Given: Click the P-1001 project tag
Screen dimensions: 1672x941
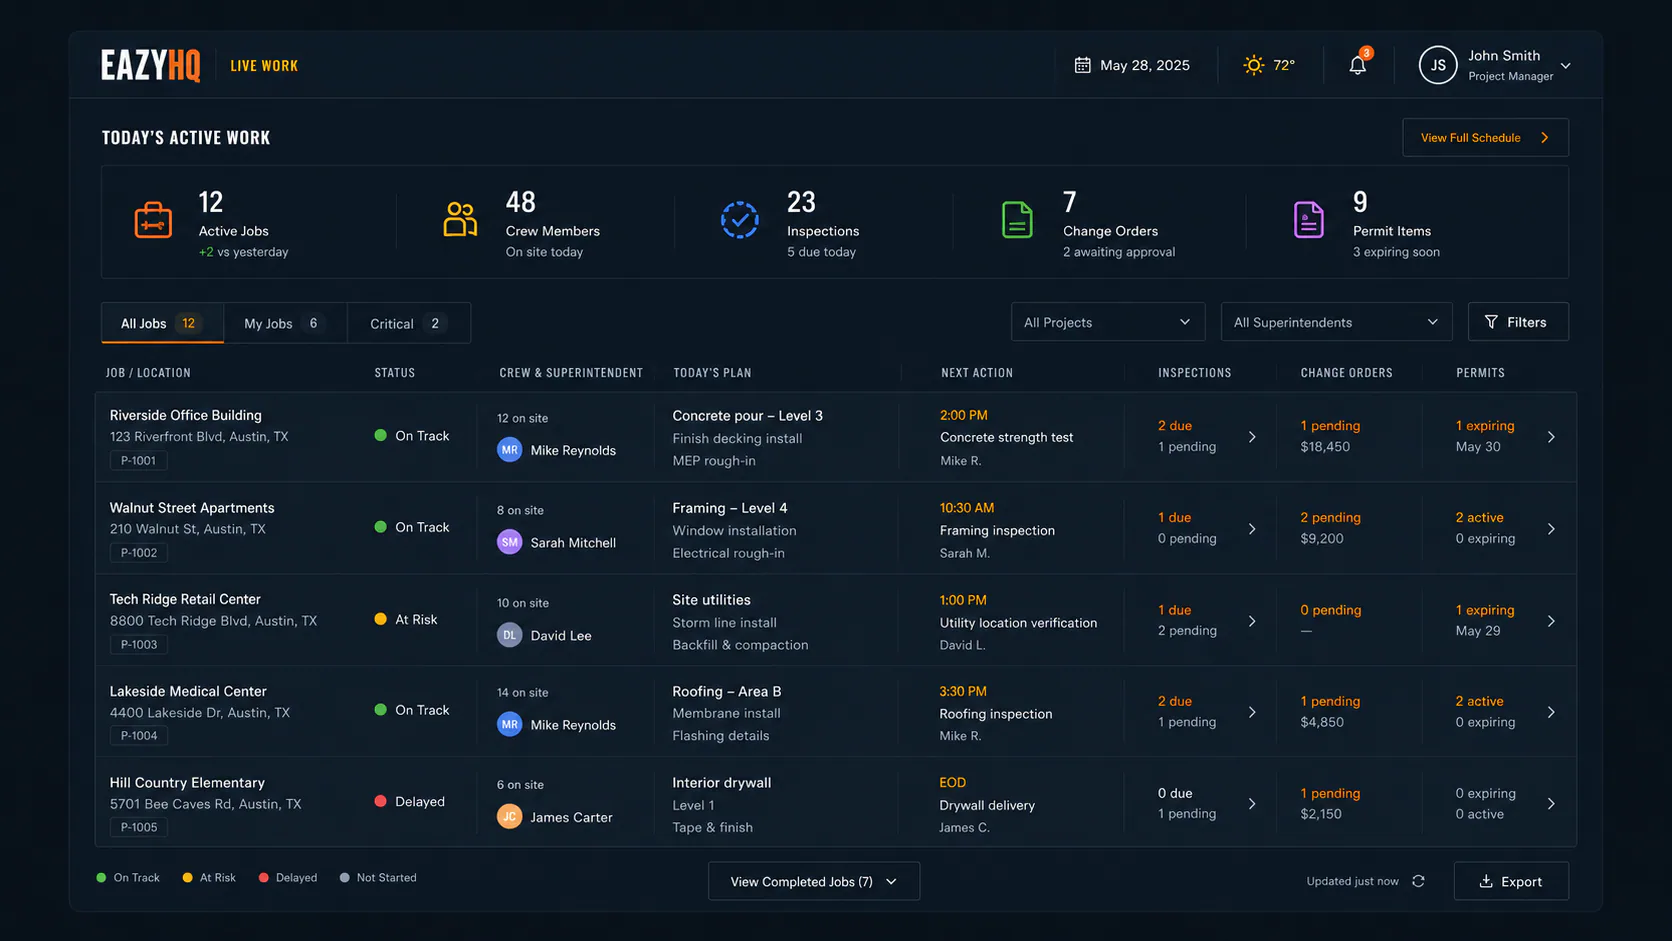Looking at the screenshot, I should [x=138, y=461].
